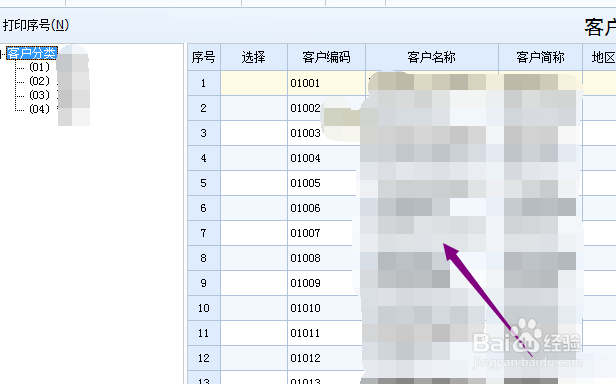This screenshot has width=616, height=384.
Task: Click customer code 01011 cell
Action: tap(326, 333)
